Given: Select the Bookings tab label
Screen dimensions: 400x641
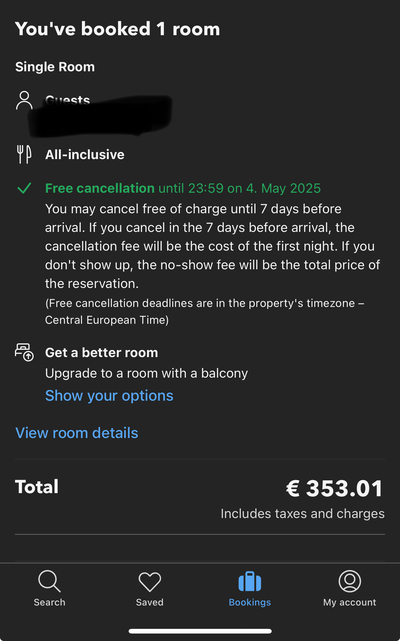Looking at the screenshot, I should tap(249, 603).
